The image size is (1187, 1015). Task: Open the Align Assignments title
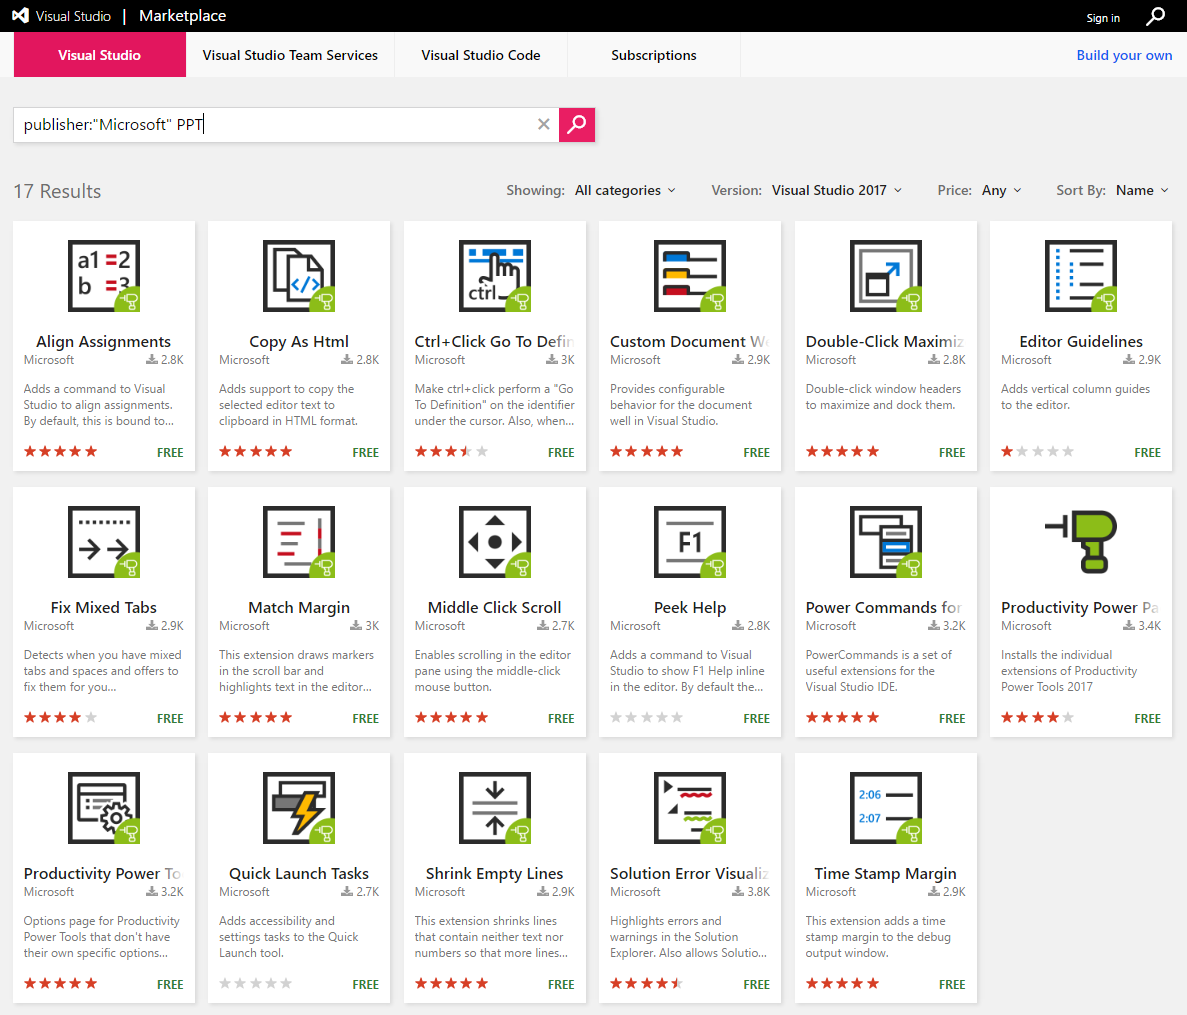coord(104,341)
